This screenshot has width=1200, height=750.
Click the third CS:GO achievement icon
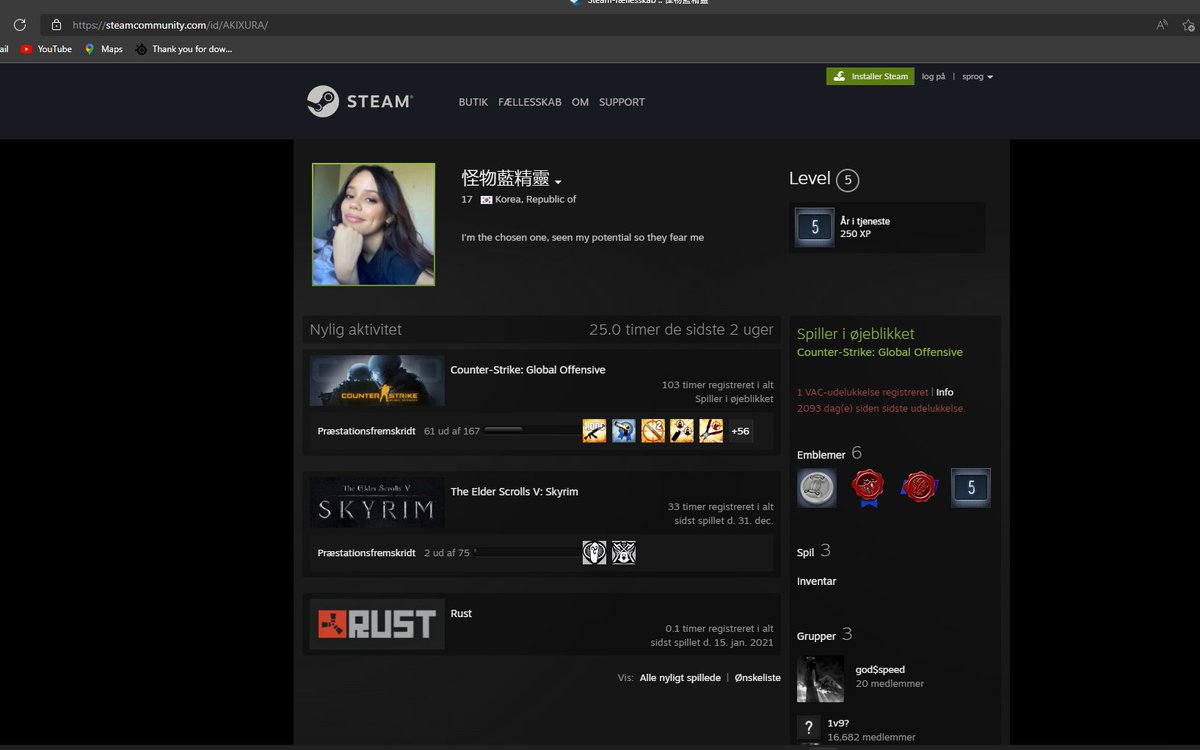[653, 431]
